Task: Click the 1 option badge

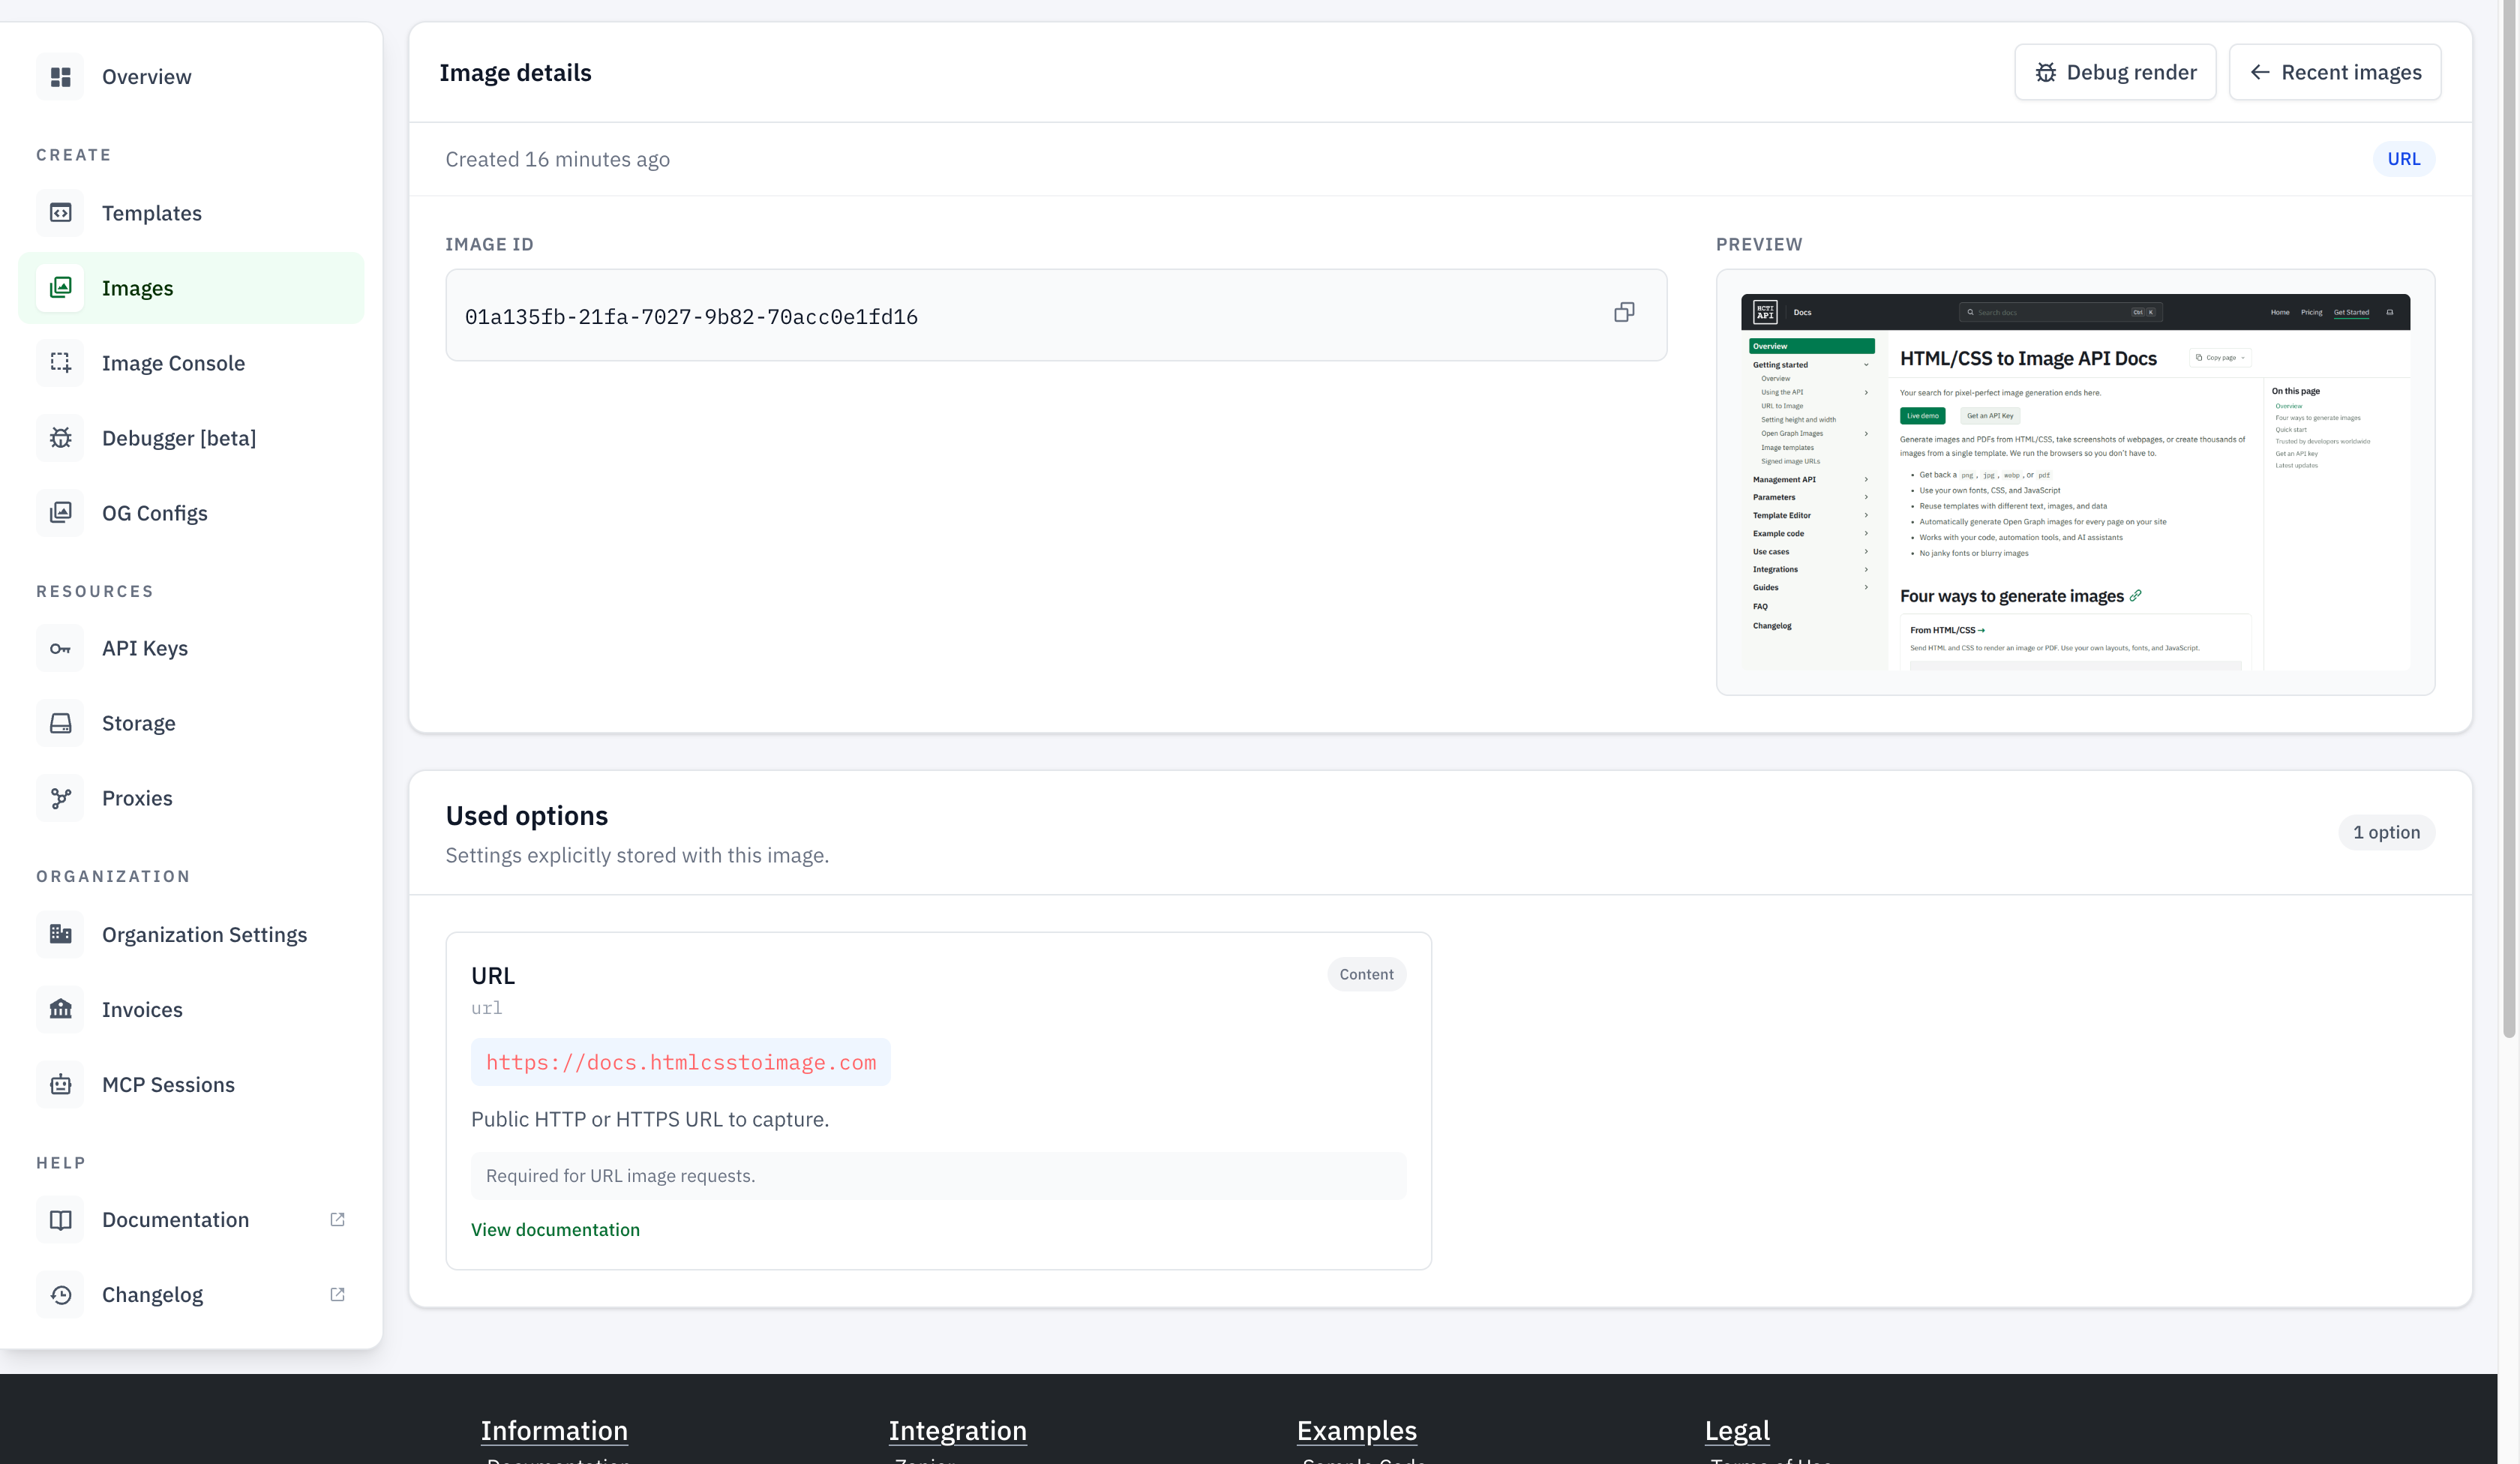Action: point(2386,833)
